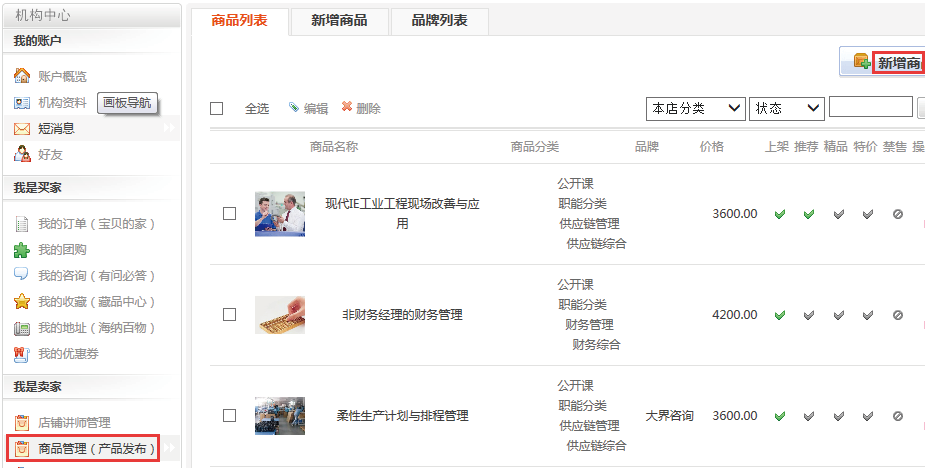This screenshot has height=468, width=925.
Task: Click the red 删除 delete icon
Action: pos(347,108)
